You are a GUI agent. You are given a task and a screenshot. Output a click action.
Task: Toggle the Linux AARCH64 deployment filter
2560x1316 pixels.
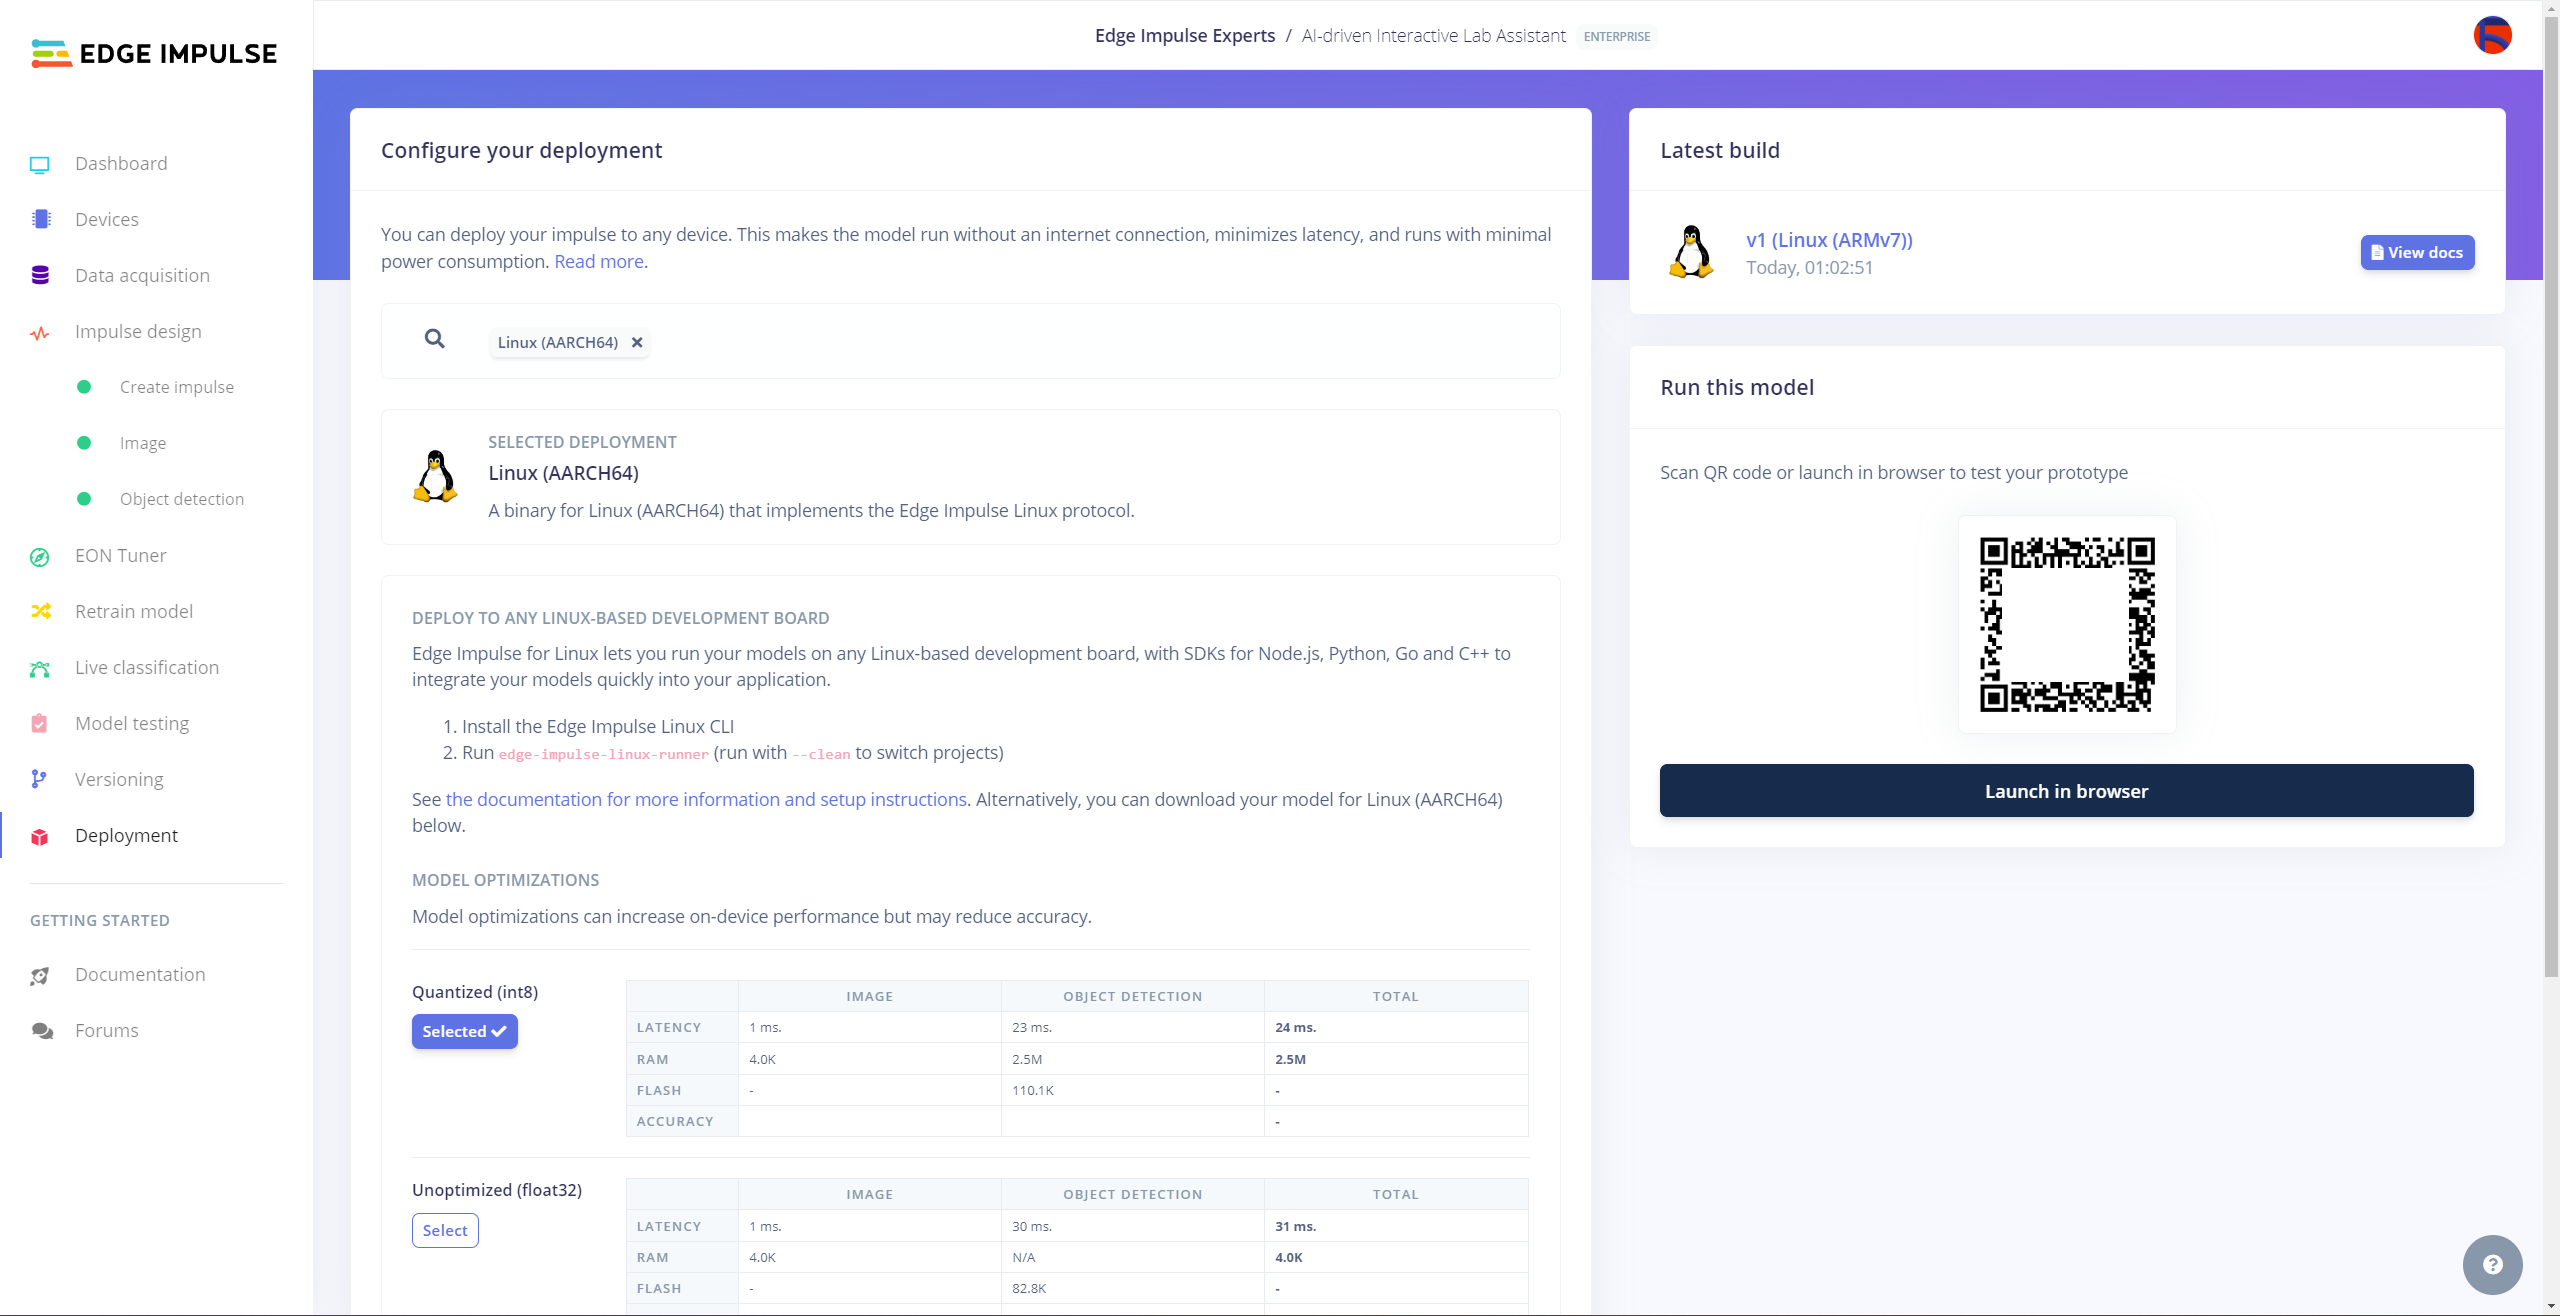[x=637, y=342]
